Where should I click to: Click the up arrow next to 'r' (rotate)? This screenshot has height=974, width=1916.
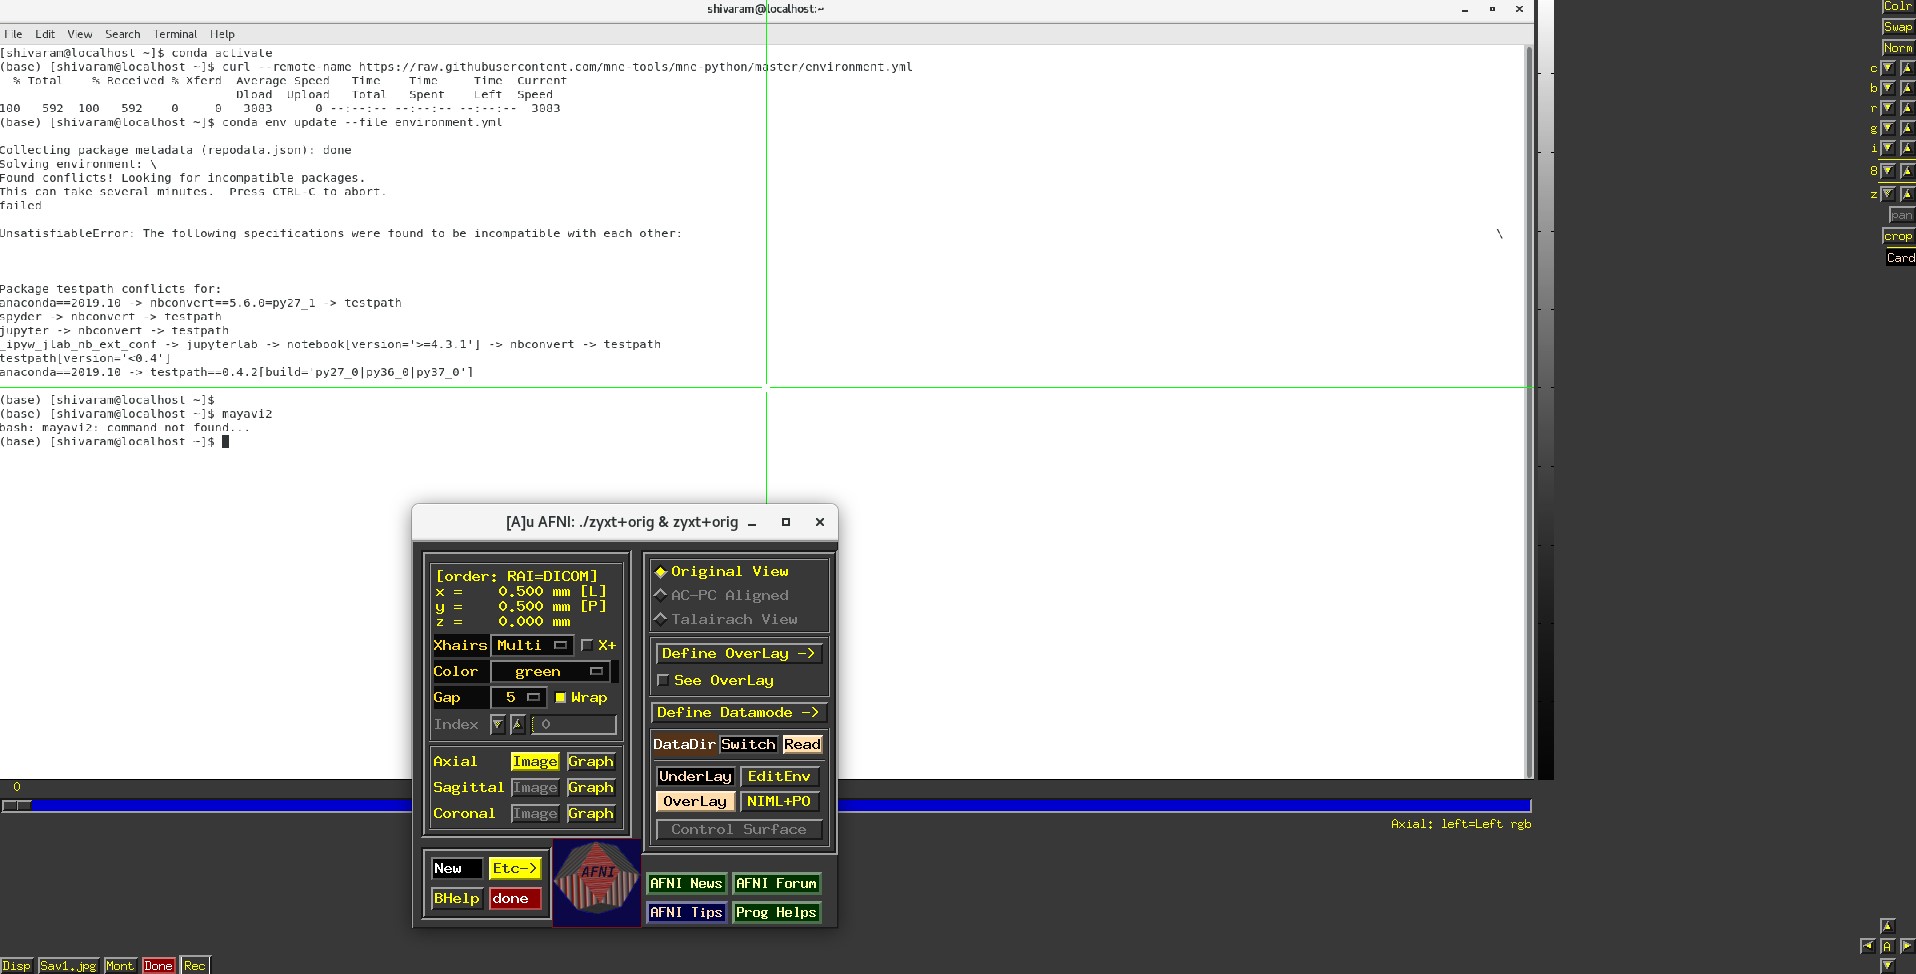[1907, 108]
